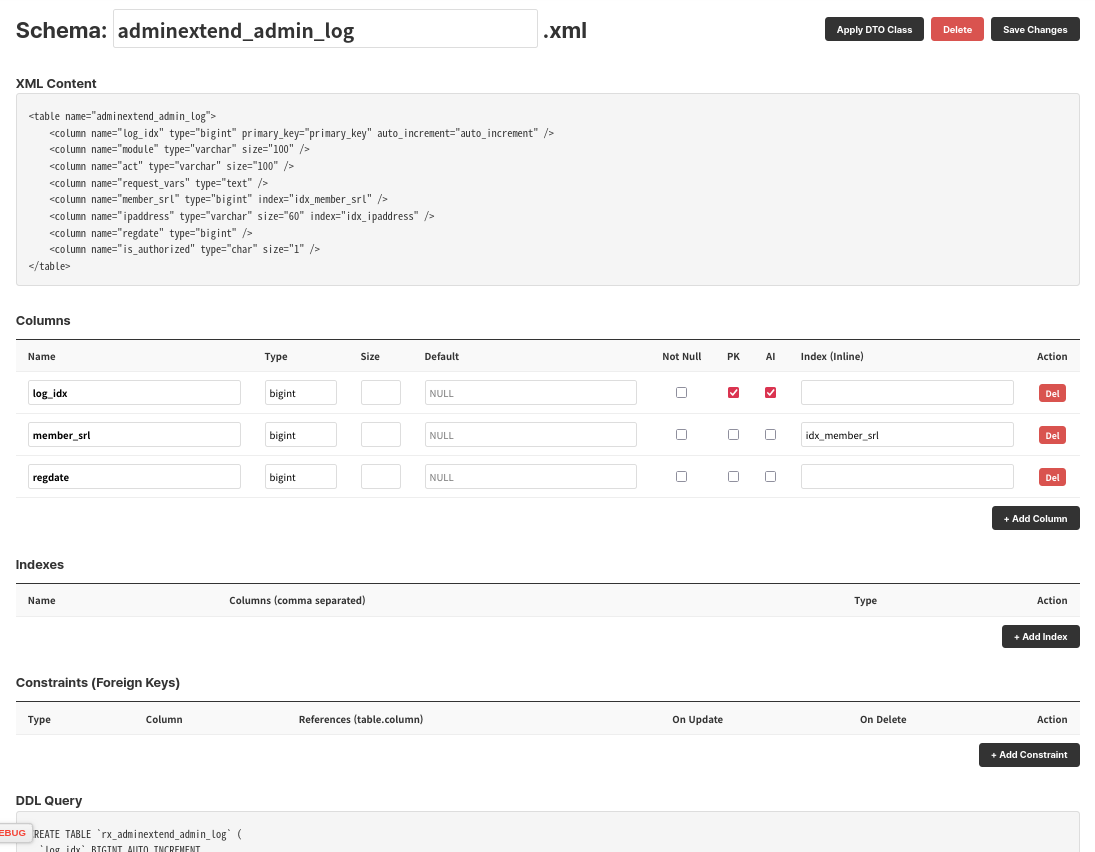
Task: Uncheck the PK checkbox for log_idx
Action: pos(733,393)
